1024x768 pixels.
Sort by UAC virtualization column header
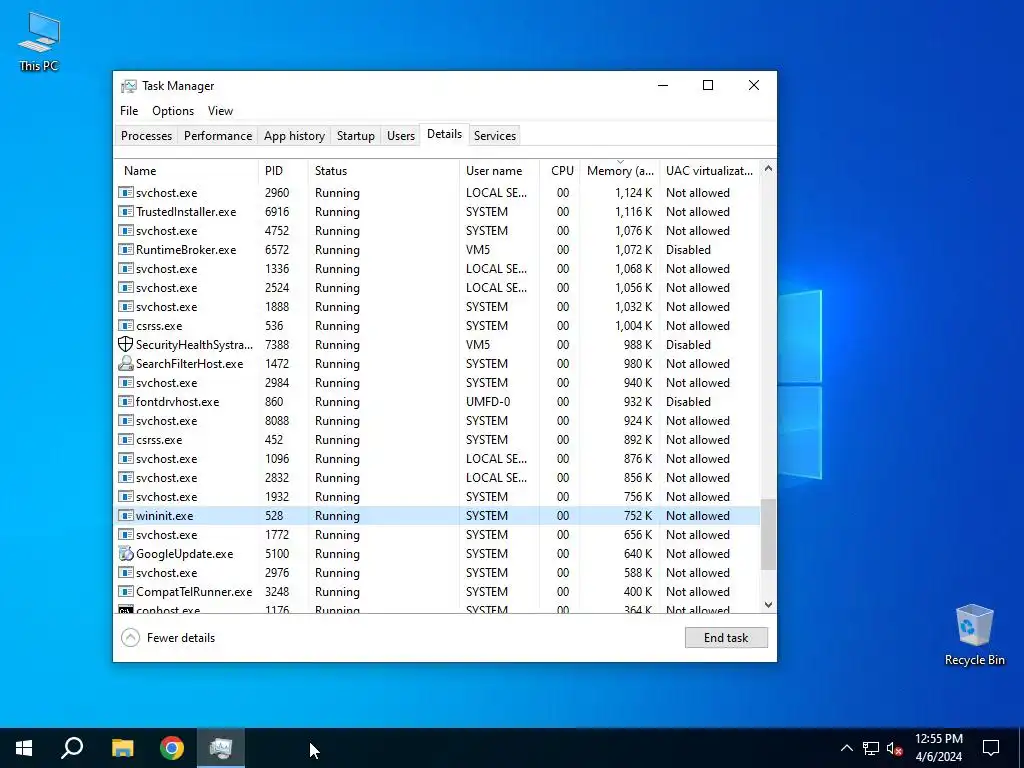point(710,170)
